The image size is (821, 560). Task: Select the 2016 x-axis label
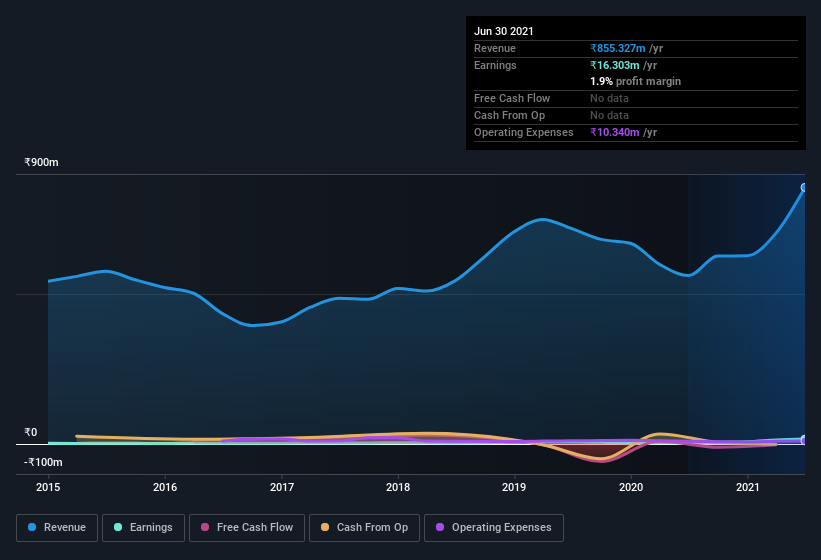click(165, 487)
